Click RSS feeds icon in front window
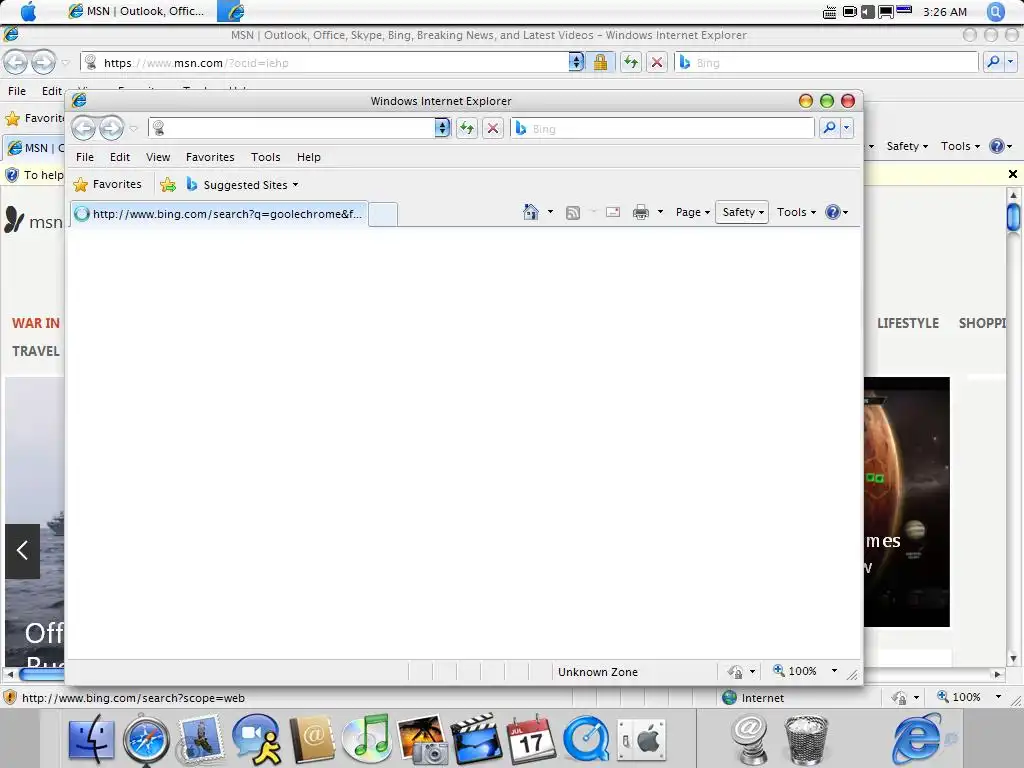The image size is (1024, 768). [573, 212]
